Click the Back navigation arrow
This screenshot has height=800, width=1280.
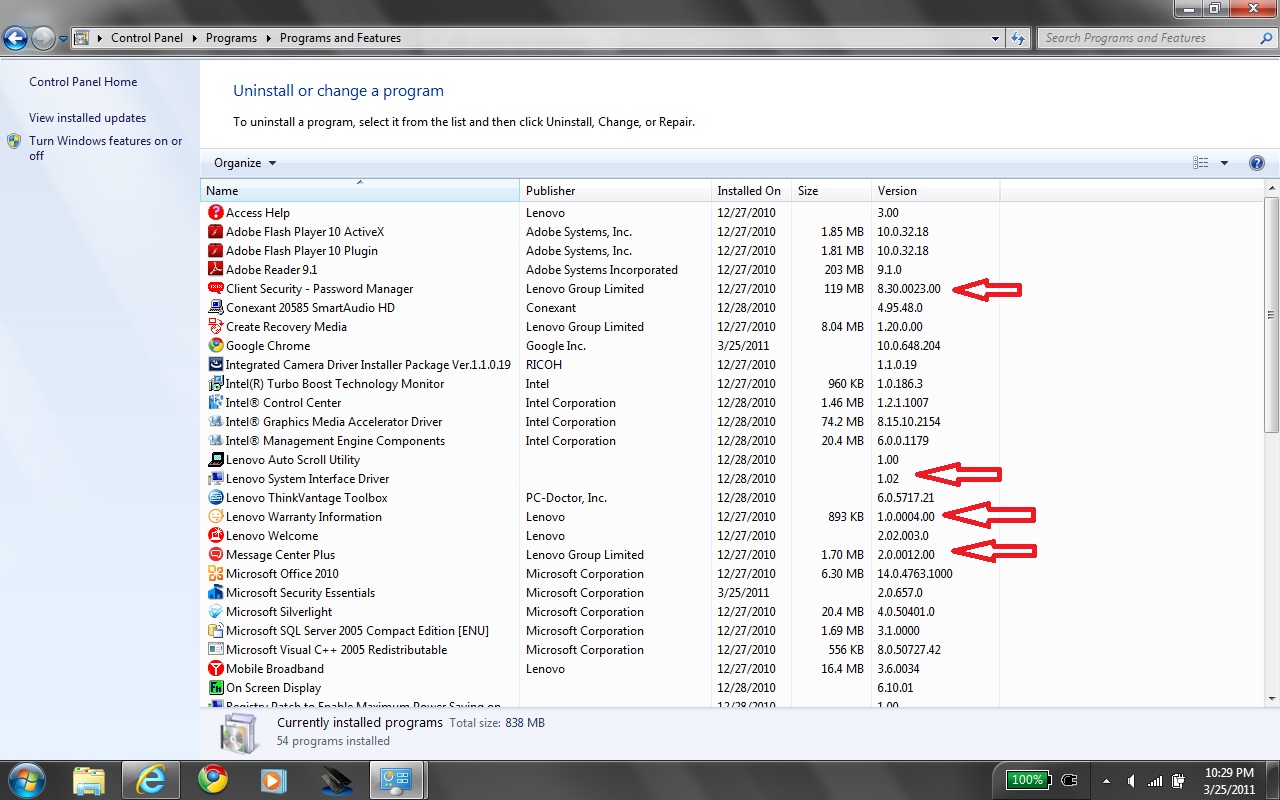click(x=15, y=39)
